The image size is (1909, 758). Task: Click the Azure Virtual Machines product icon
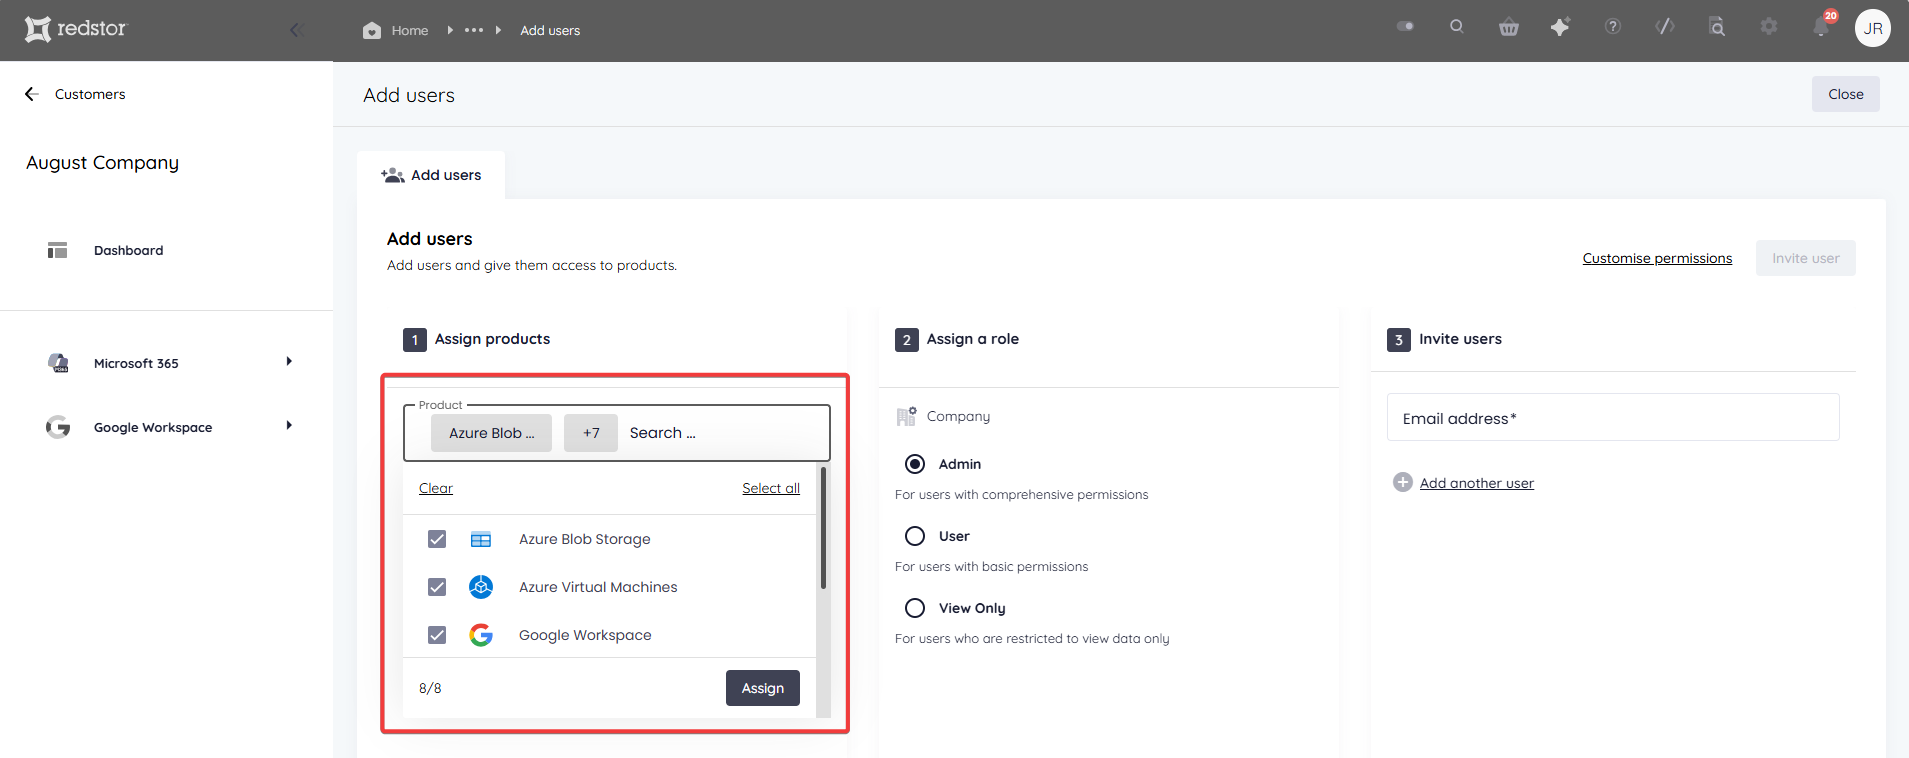click(x=481, y=587)
